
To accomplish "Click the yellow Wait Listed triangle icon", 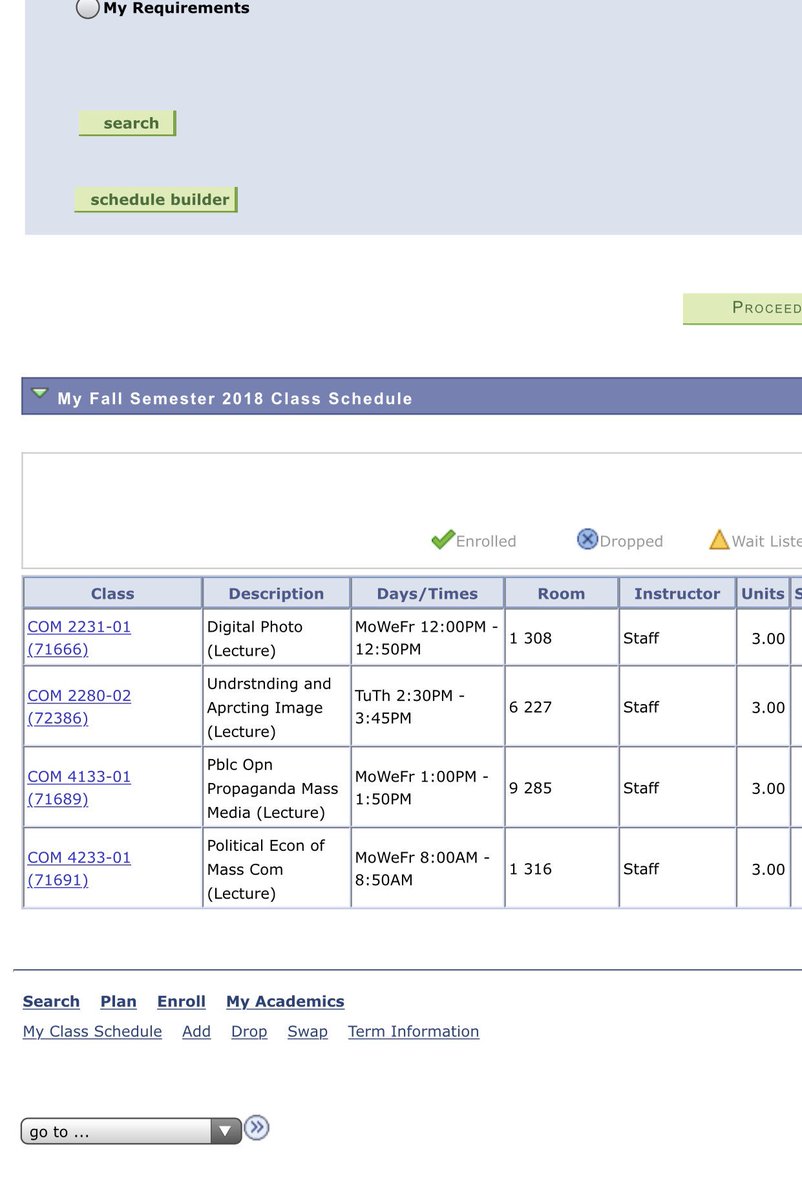I will pos(719,540).
